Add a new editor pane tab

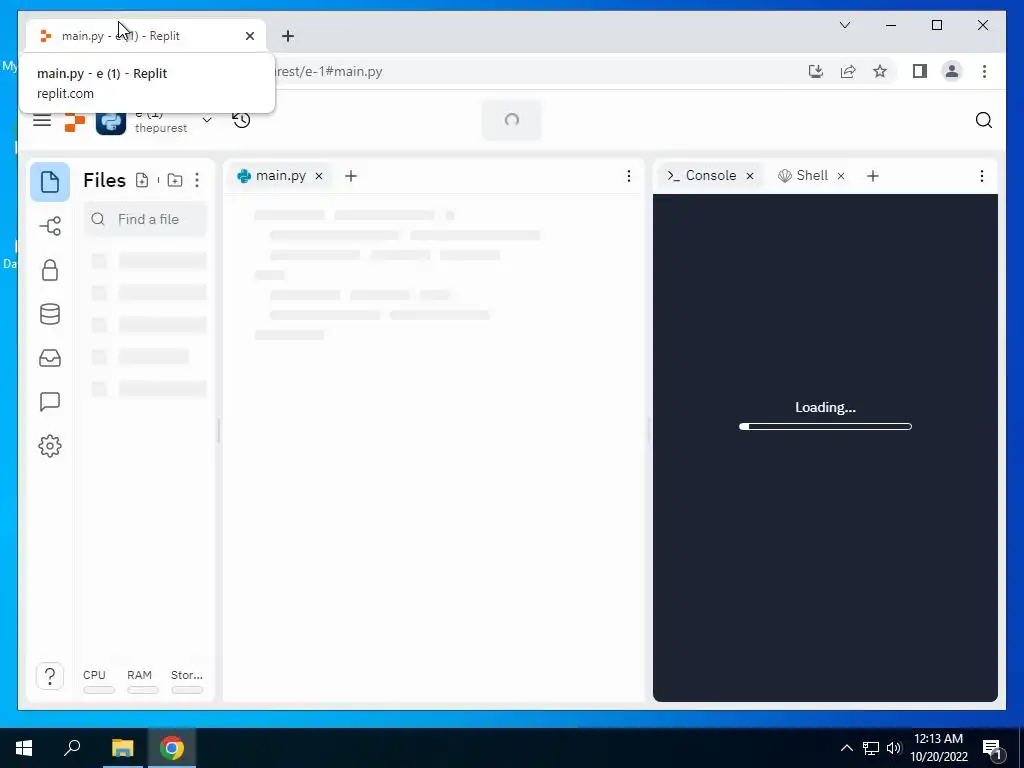[x=351, y=176]
